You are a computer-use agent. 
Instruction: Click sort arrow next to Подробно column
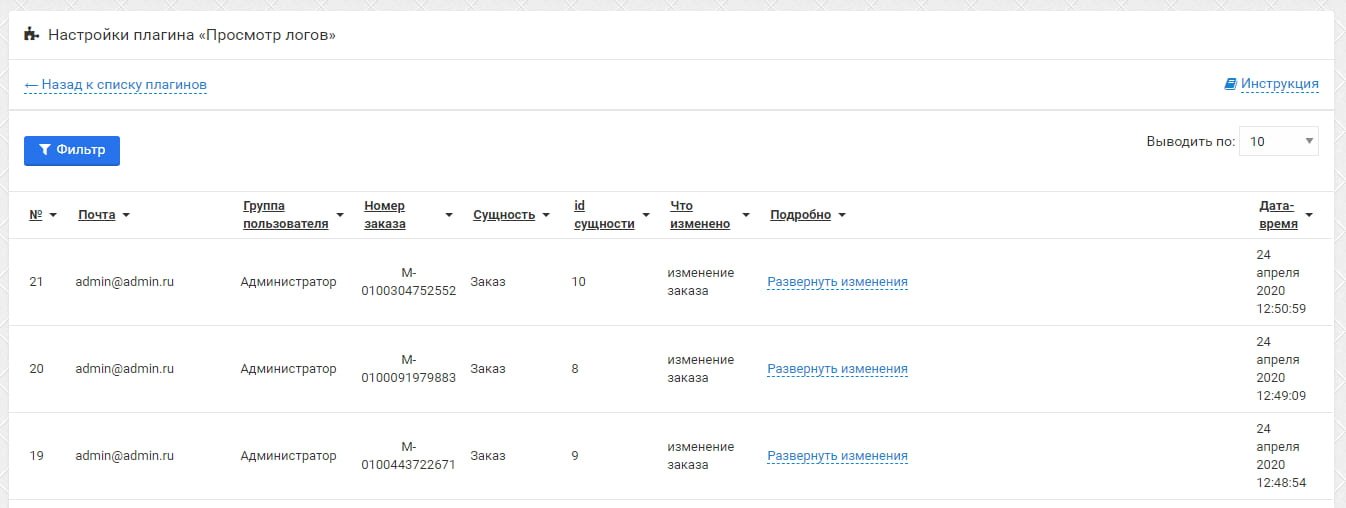coord(842,215)
